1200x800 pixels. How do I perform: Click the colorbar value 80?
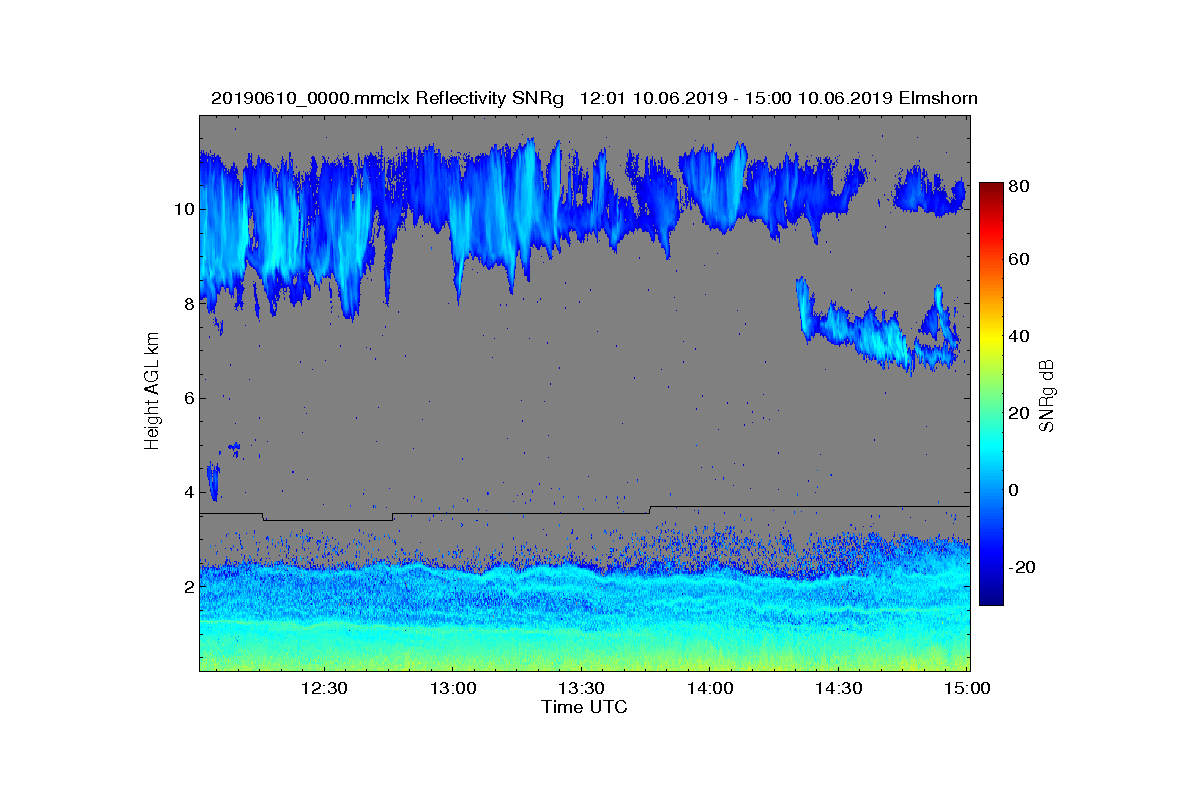[1020, 185]
